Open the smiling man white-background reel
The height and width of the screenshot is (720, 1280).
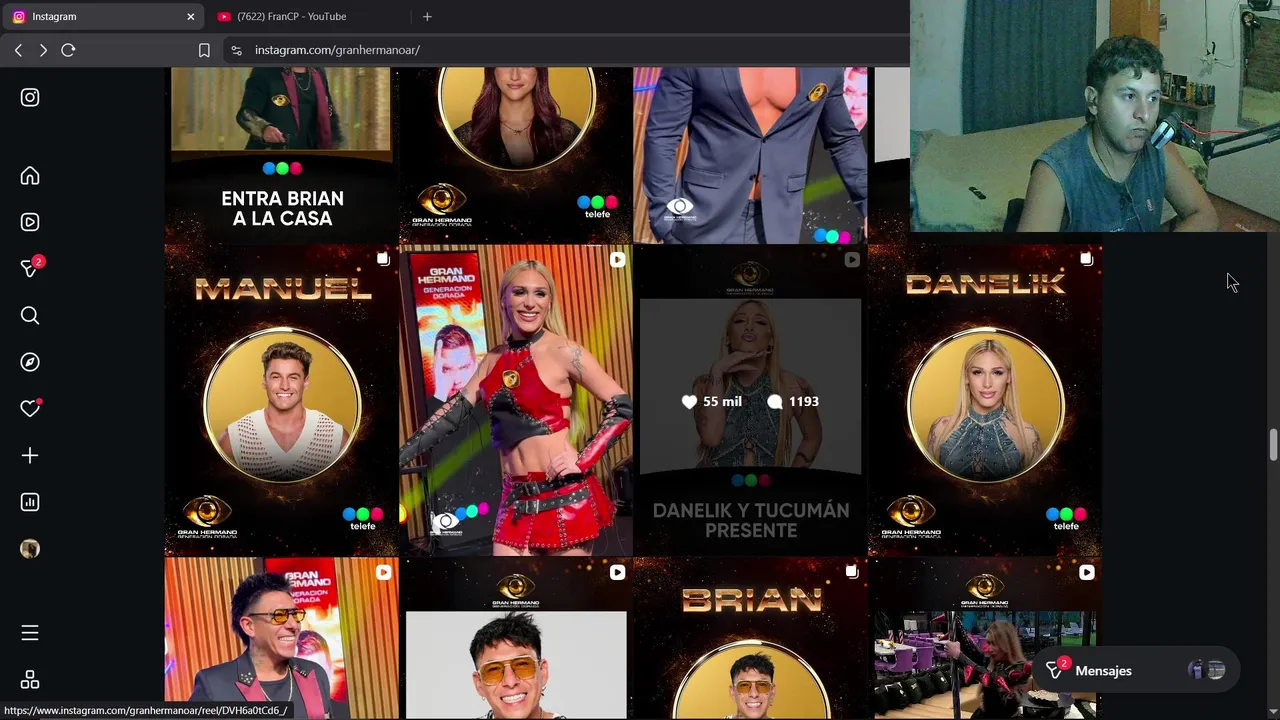pyautogui.click(x=515, y=638)
